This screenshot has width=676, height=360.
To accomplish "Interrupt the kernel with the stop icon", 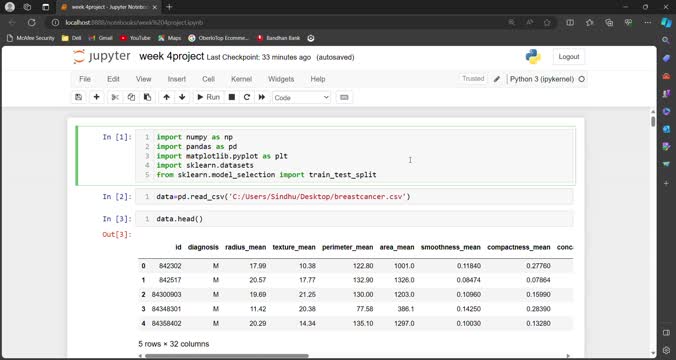I will pos(232,97).
